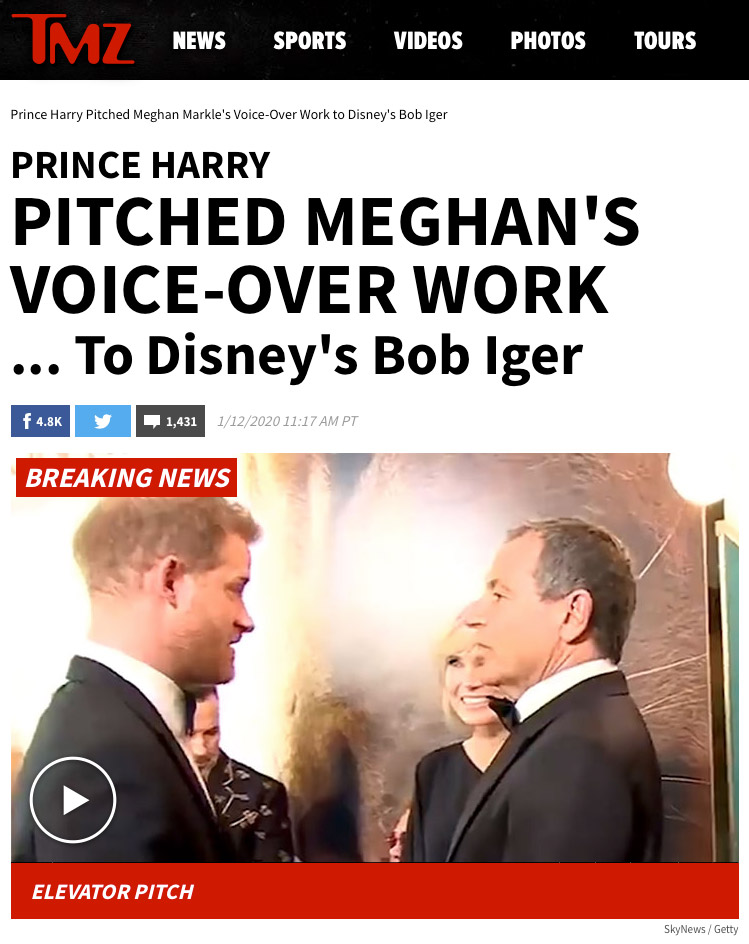Click the small article title above the headline
Image resolution: width=749 pixels, height=944 pixels.
pyautogui.click(x=229, y=114)
